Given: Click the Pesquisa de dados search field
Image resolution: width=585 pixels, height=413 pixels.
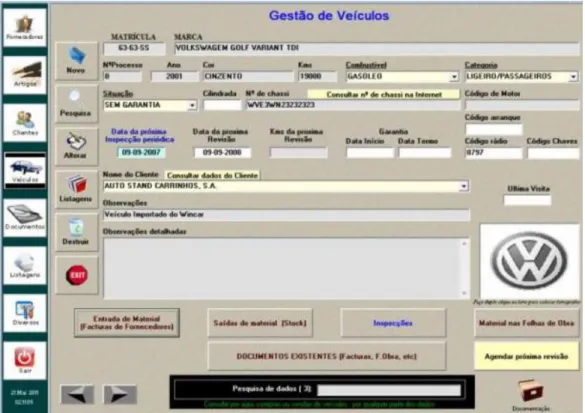Looking at the screenshot, I should [x=389, y=390].
